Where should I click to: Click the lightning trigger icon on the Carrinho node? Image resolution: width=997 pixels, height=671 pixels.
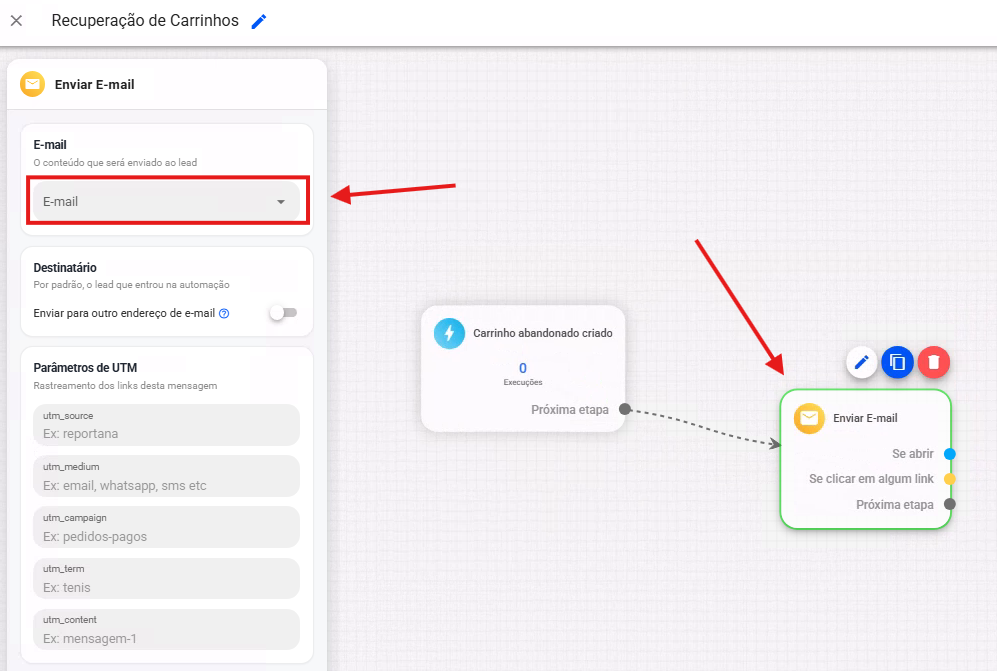tap(450, 333)
